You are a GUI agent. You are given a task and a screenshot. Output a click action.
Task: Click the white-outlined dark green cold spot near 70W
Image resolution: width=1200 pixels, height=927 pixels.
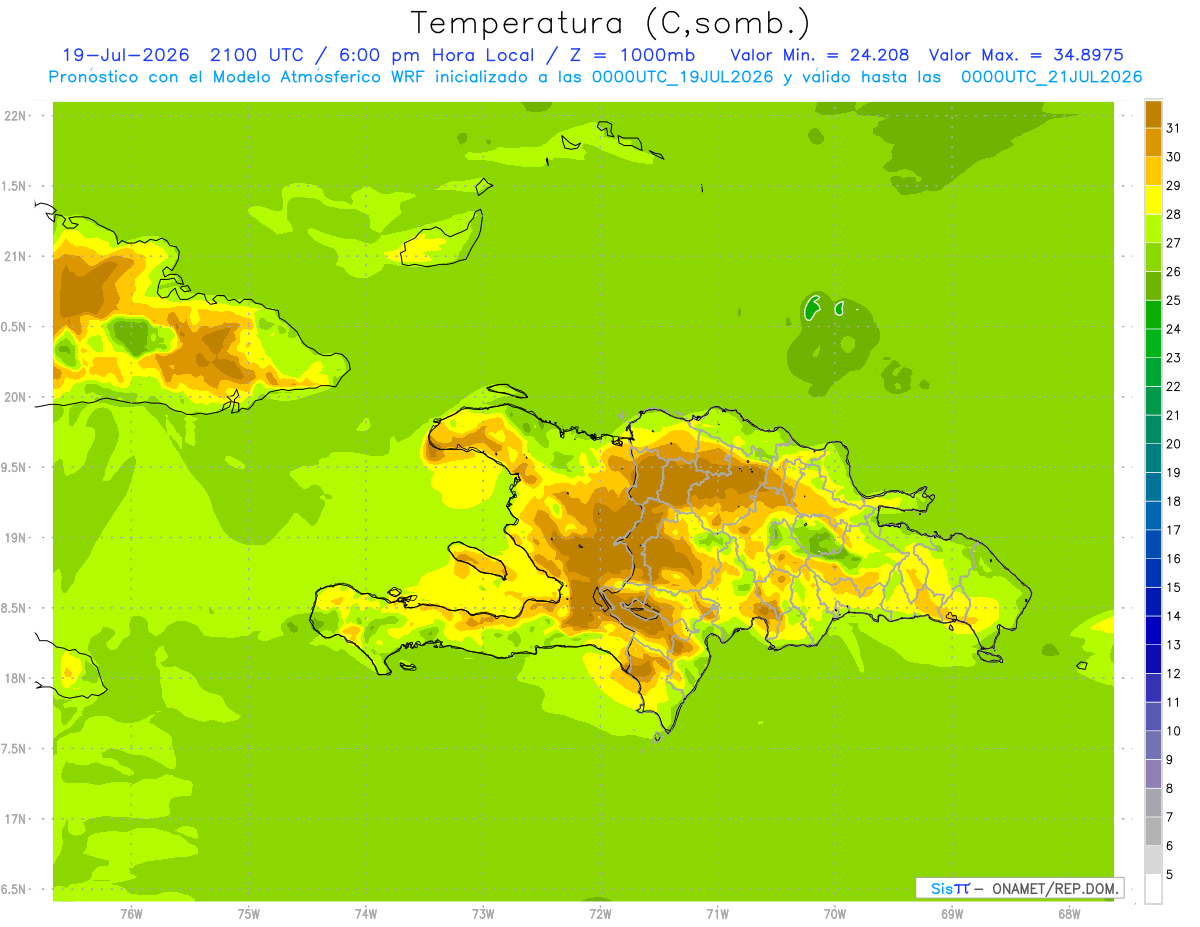click(x=812, y=308)
